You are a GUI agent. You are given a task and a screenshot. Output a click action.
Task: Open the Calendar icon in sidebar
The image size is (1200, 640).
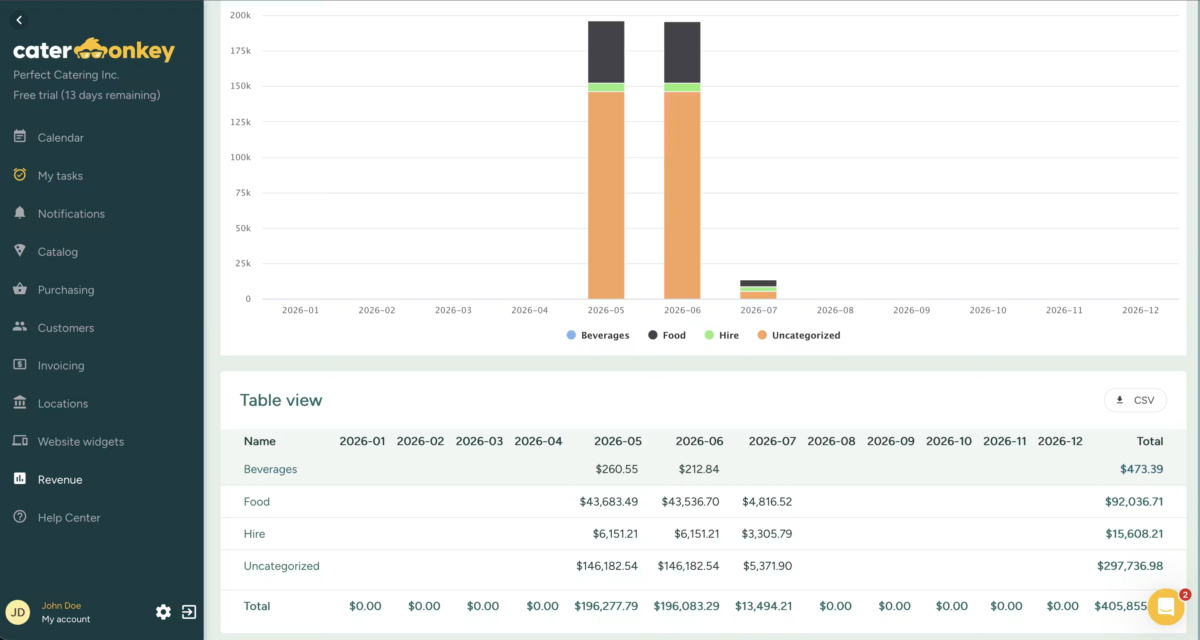[20, 137]
